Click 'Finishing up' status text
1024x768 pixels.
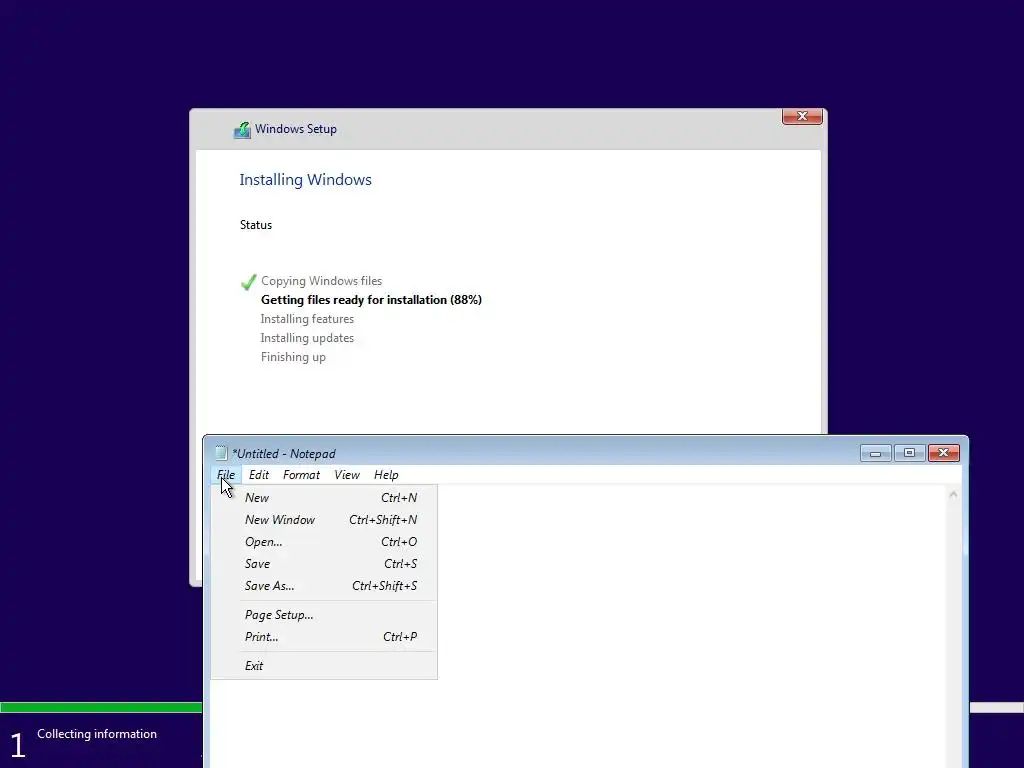pyautogui.click(x=293, y=357)
